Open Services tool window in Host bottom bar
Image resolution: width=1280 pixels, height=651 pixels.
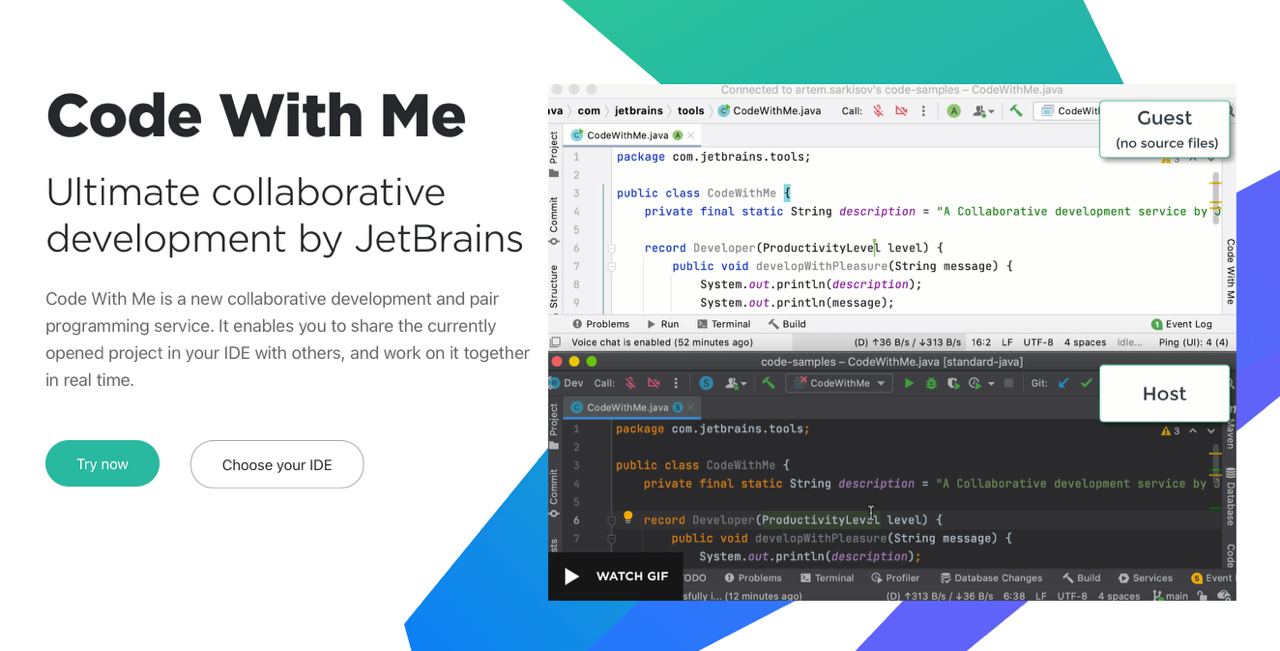tap(1145, 578)
